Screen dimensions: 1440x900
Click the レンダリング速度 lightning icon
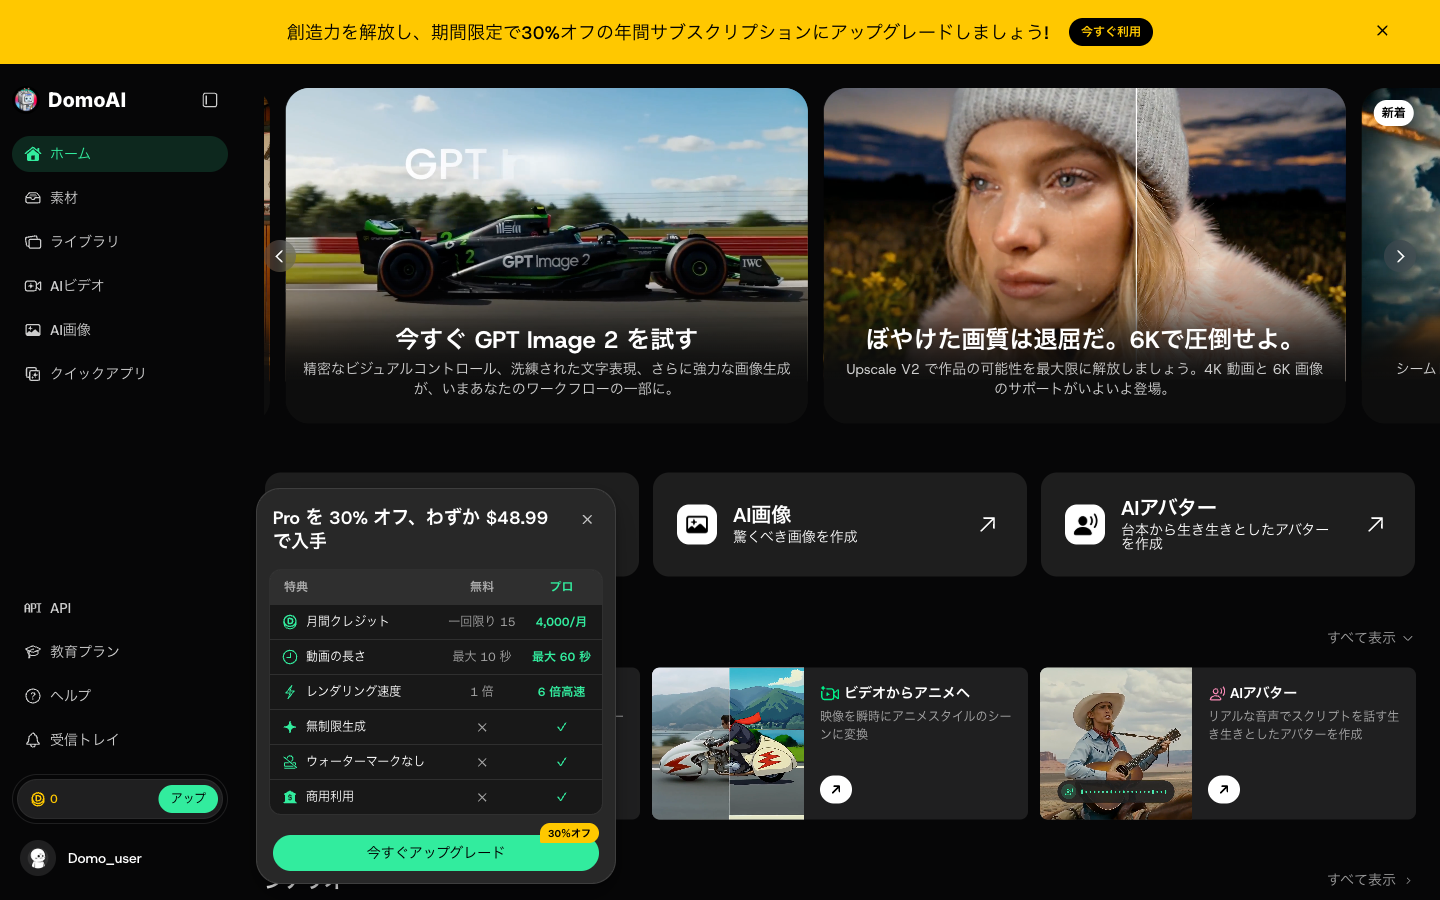290,692
